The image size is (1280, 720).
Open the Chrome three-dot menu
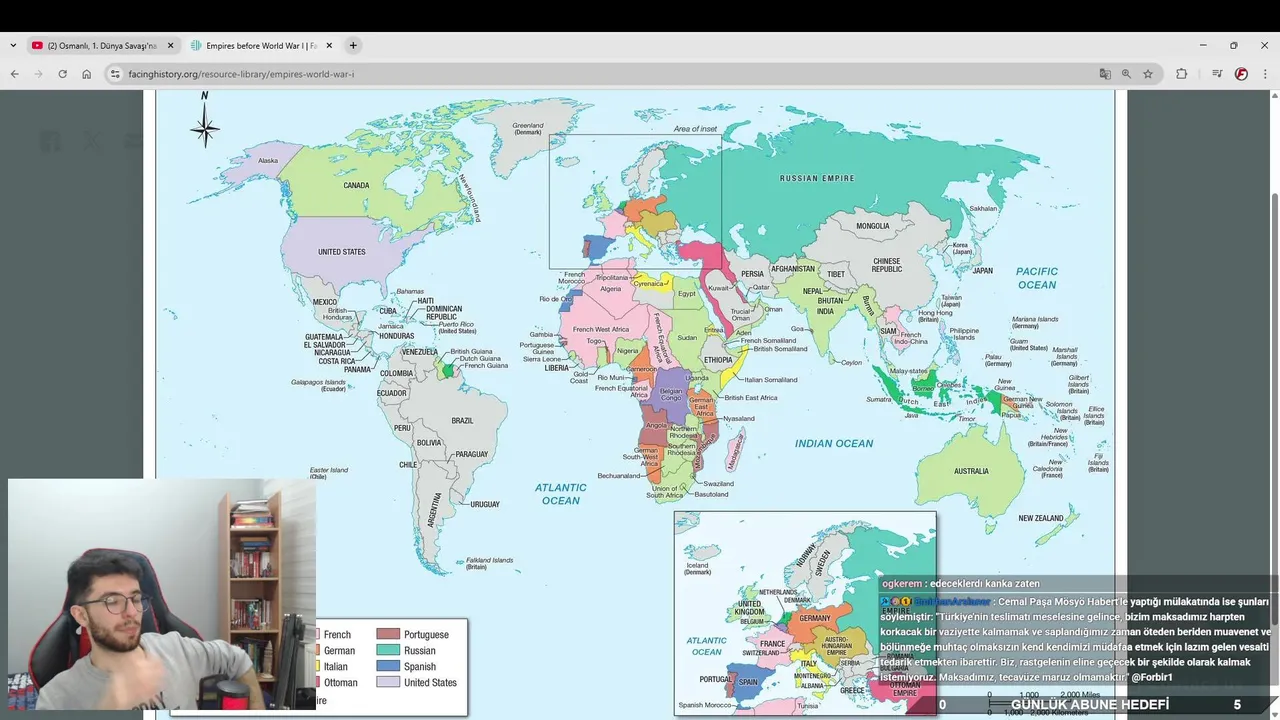pyautogui.click(x=1265, y=74)
